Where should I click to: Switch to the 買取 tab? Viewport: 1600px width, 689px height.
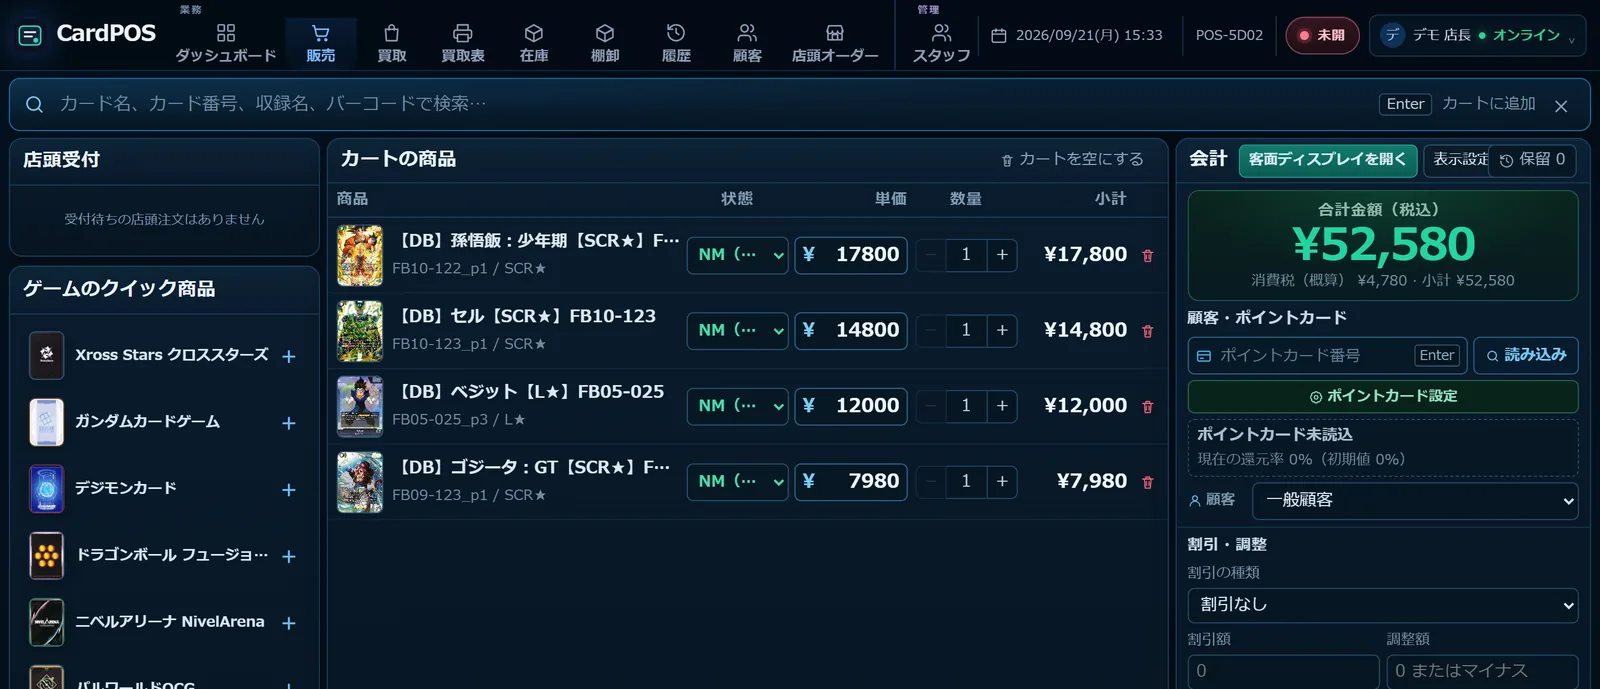coord(392,43)
